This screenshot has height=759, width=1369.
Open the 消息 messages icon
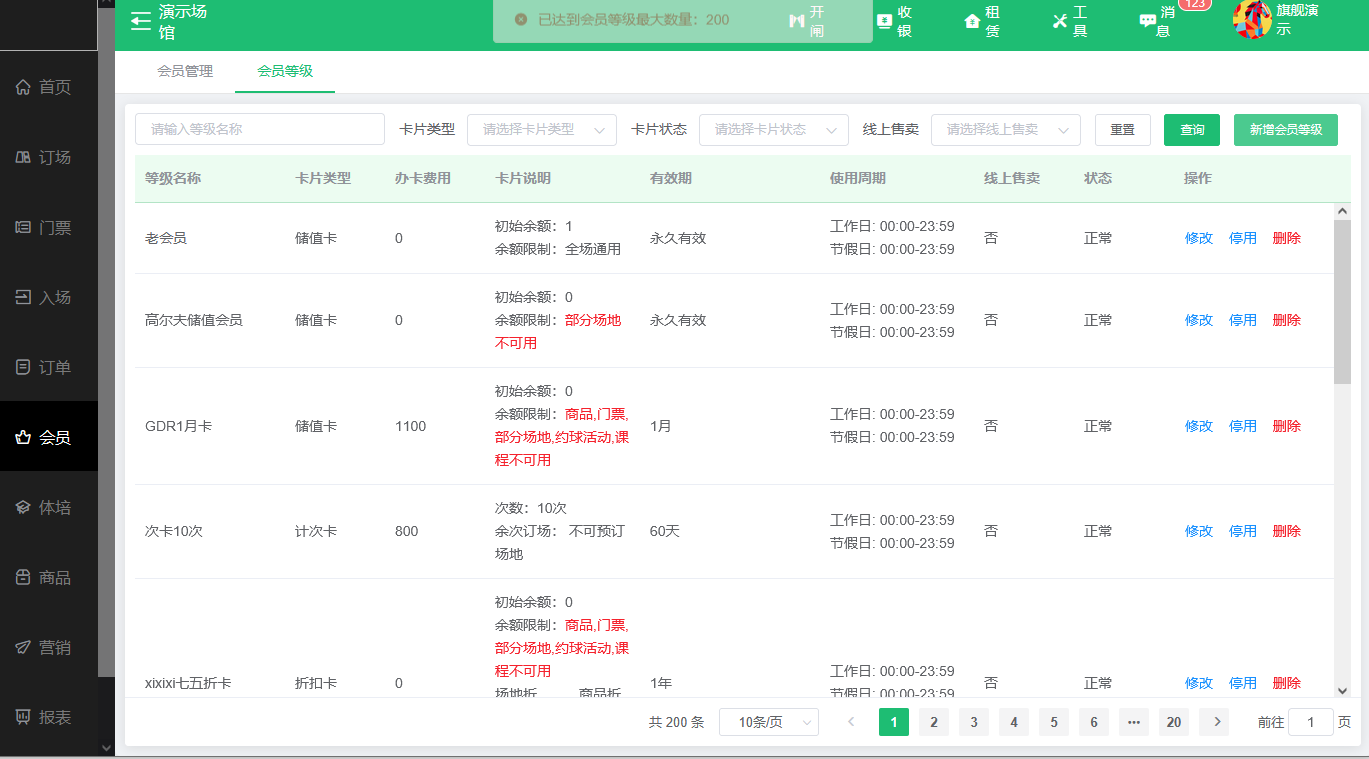coord(1147,21)
